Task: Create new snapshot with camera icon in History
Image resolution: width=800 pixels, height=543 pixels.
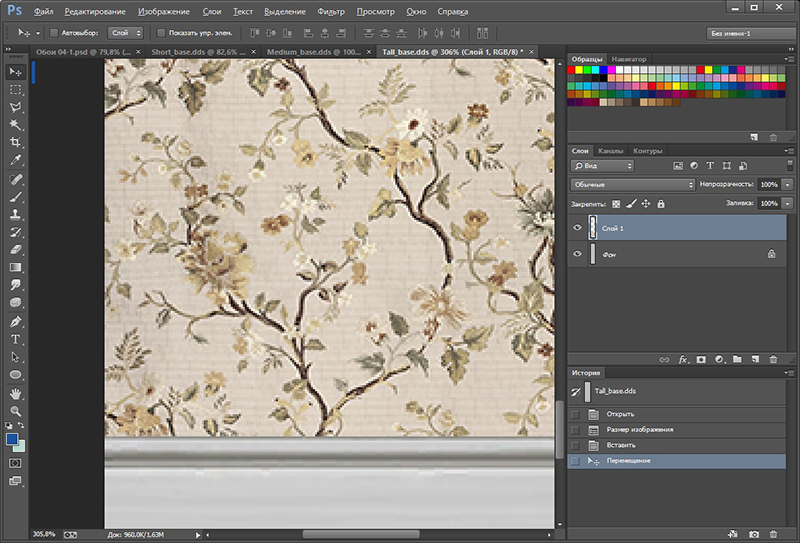Action: click(x=754, y=535)
